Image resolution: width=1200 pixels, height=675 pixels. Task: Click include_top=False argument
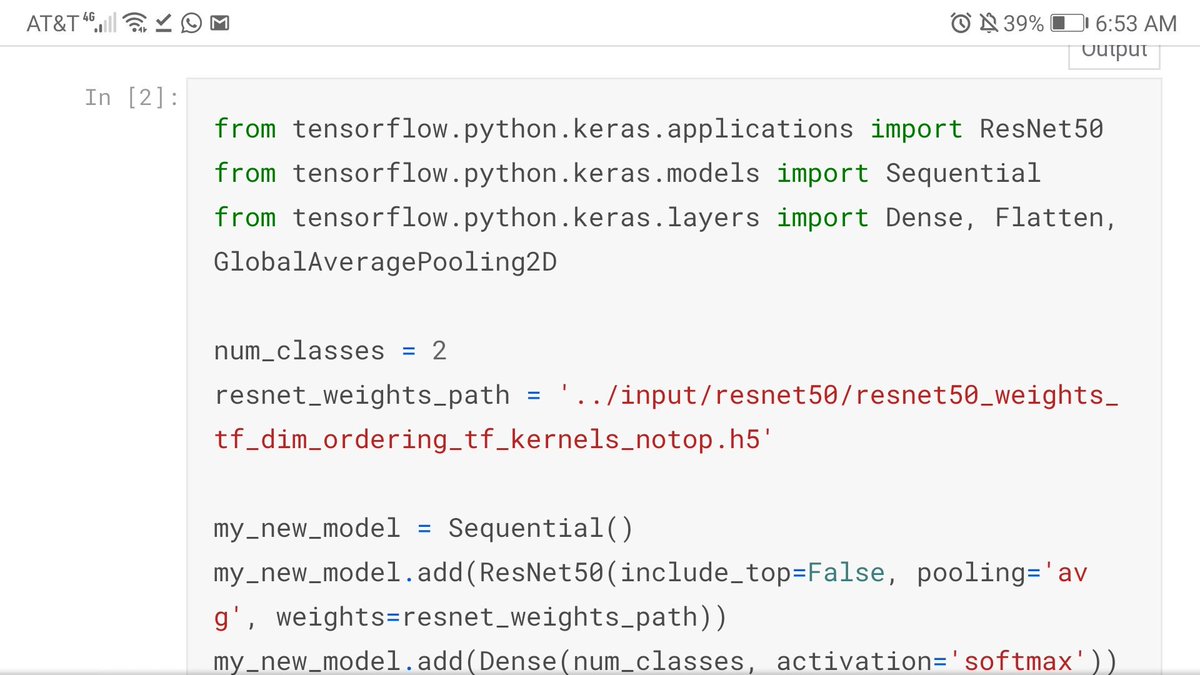point(754,573)
